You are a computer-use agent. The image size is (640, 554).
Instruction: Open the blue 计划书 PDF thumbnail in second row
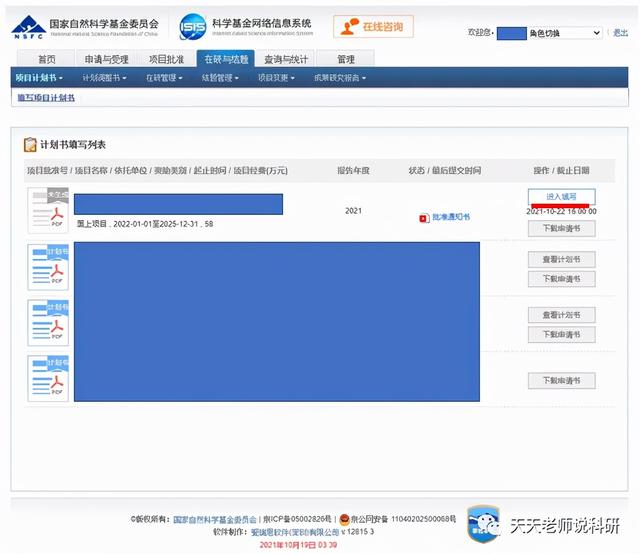(x=48, y=267)
